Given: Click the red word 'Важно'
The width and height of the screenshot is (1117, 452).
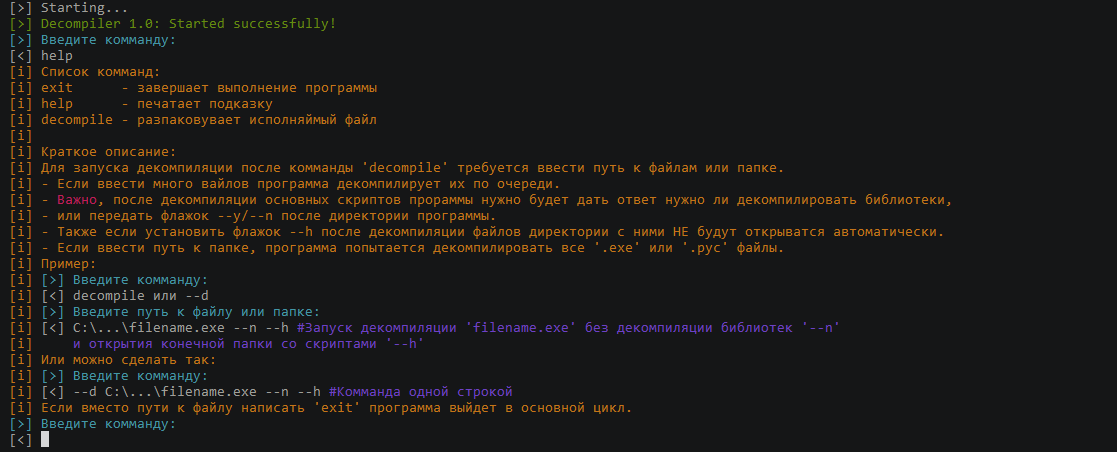Looking at the screenshot, I should tap(77, 200).
